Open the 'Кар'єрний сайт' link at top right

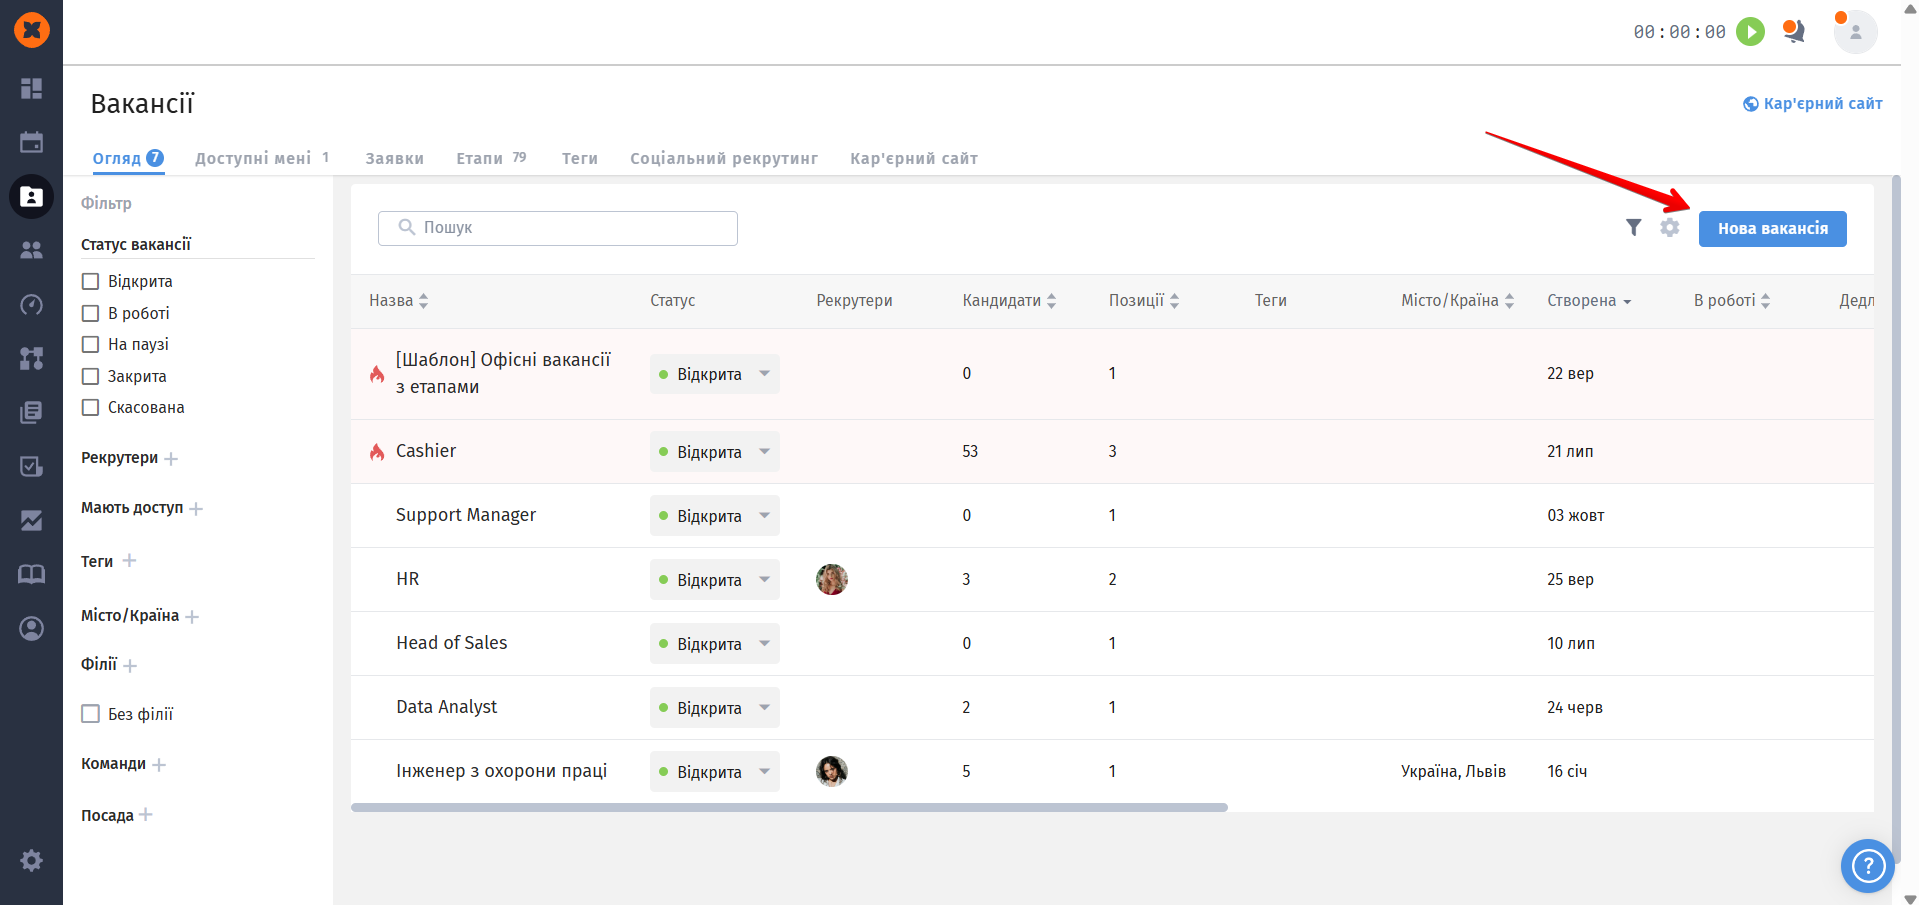coord(1813,104)
